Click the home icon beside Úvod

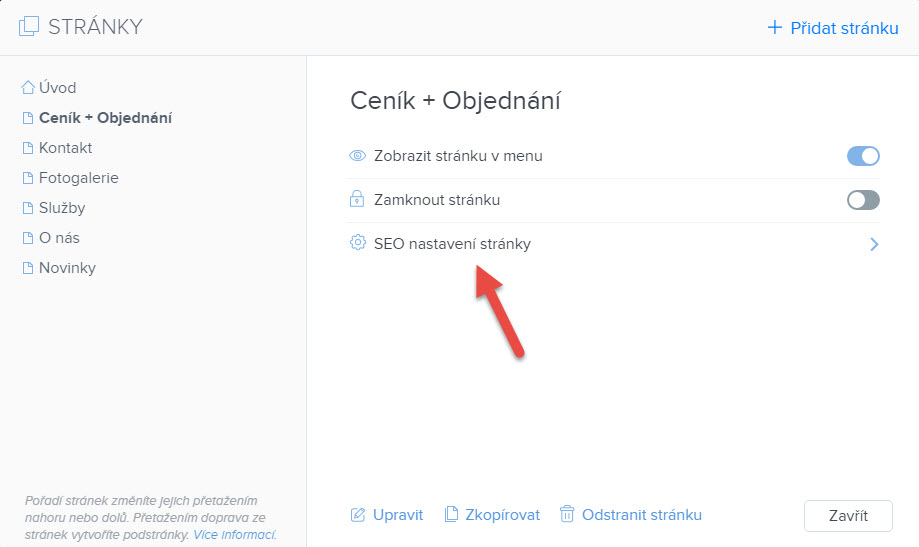click(28, 87)
